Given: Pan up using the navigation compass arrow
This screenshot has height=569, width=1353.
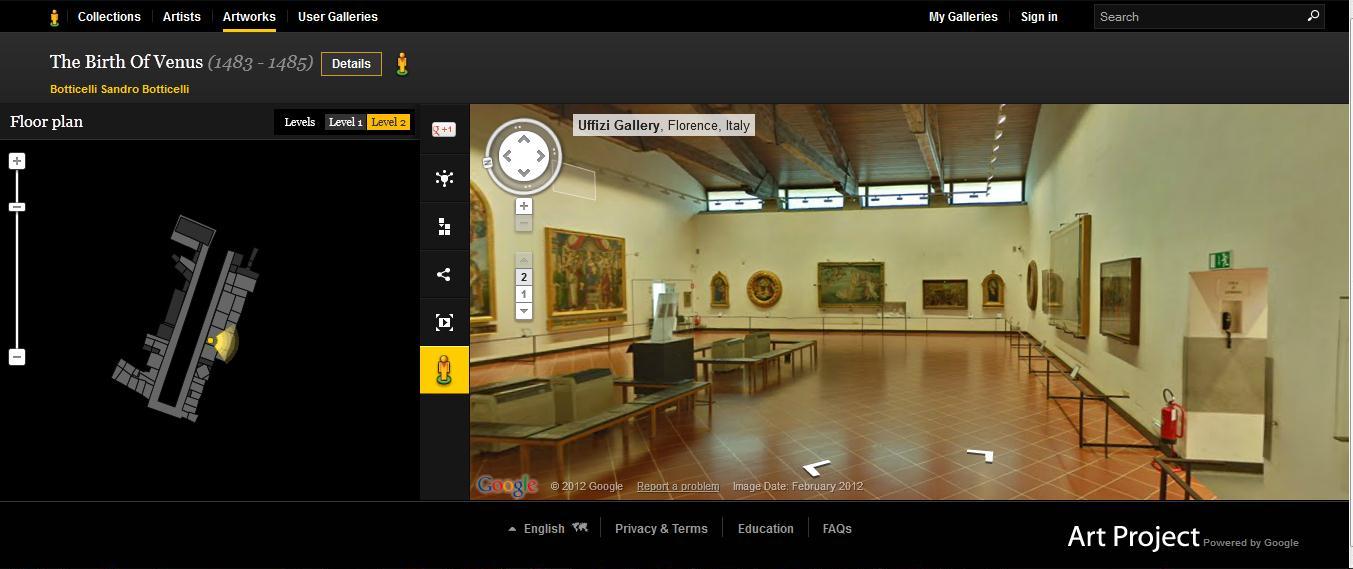Looking at the screenshot, I should [523, 139].
